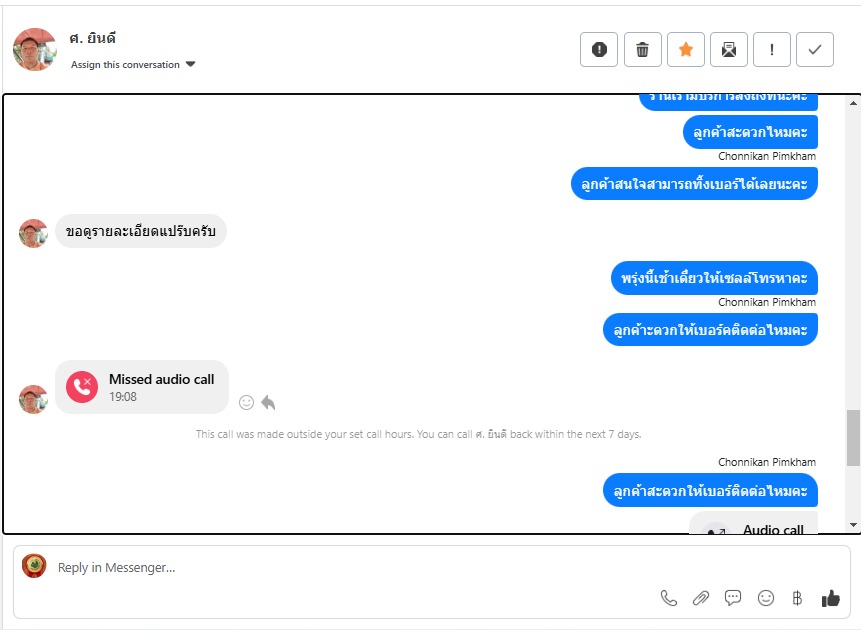Mark conversation as unread with envelope icon

pos(729,49)
